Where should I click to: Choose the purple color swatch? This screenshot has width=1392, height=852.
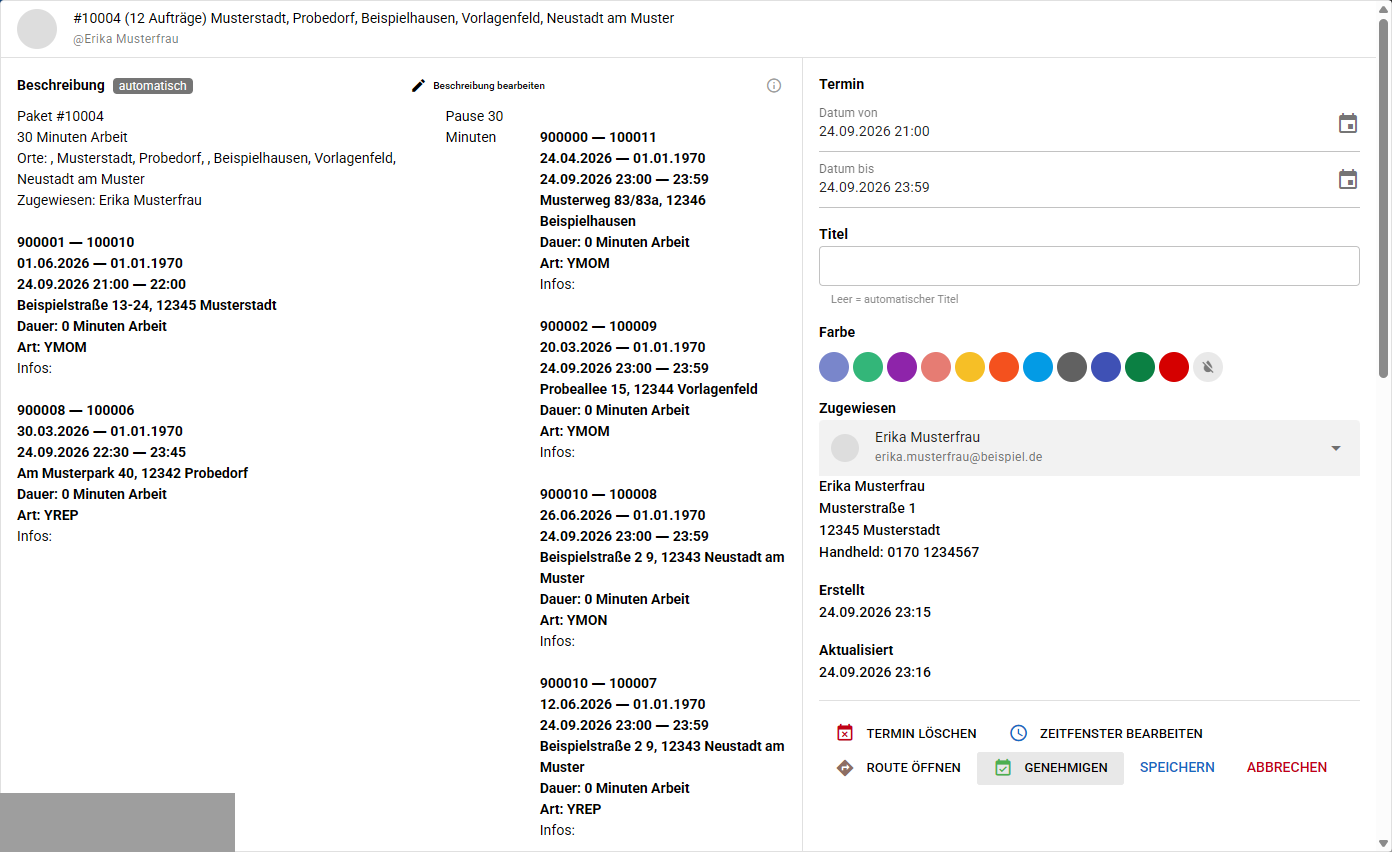pyautogui.click(x=902, y=367)
